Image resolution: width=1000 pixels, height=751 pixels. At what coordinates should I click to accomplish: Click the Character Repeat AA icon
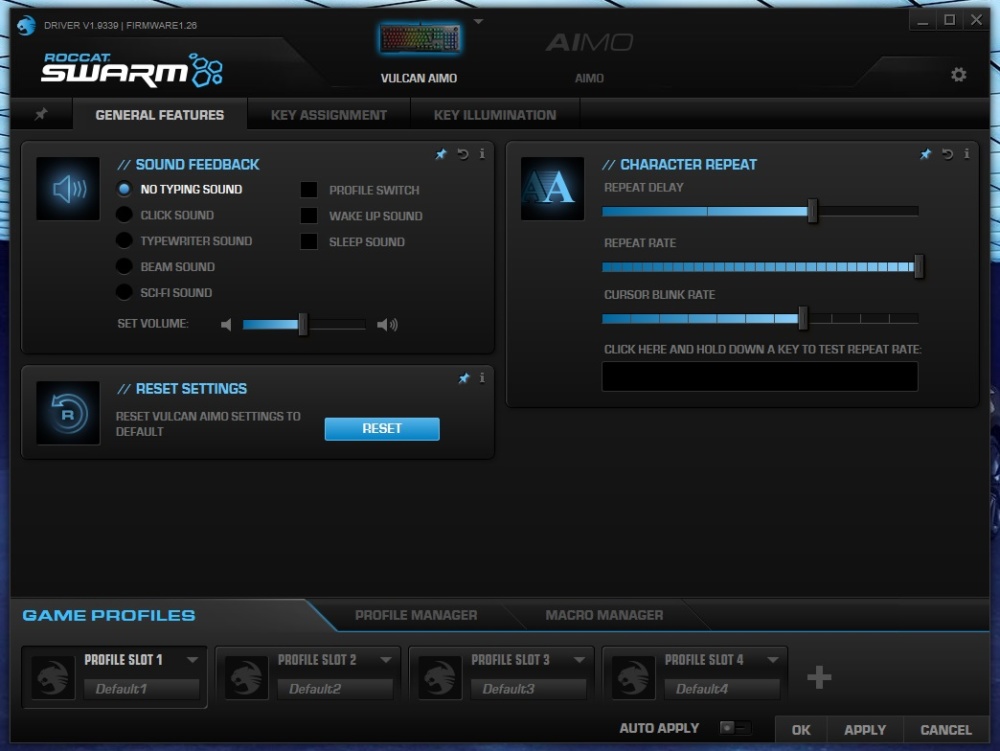tap(552, 189)
